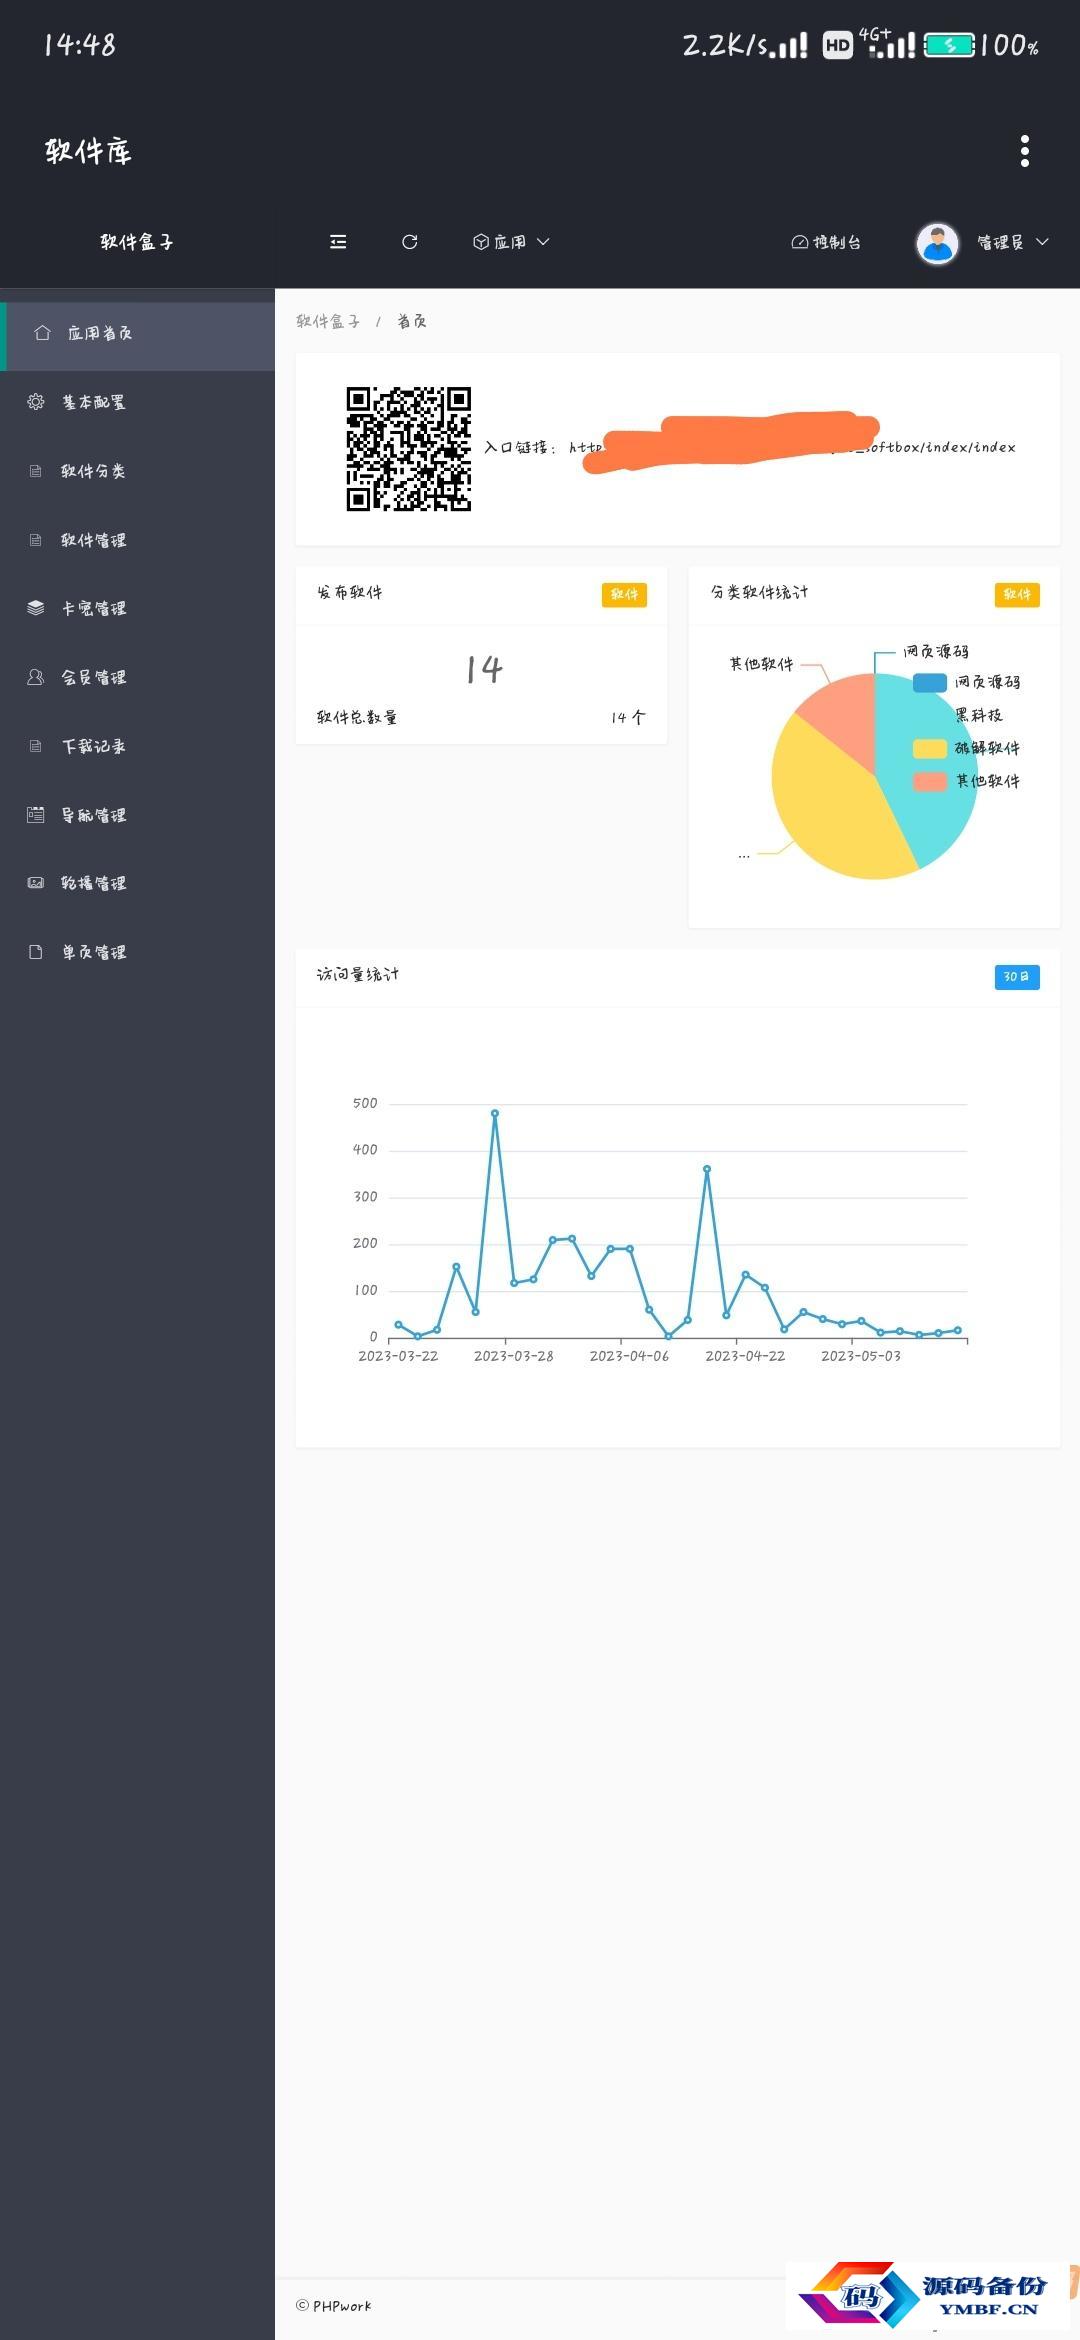The width and height of the screenshot is (1080, 2340).
Task: Click the home icon beside 应用首页
Action: pos(42,333)
